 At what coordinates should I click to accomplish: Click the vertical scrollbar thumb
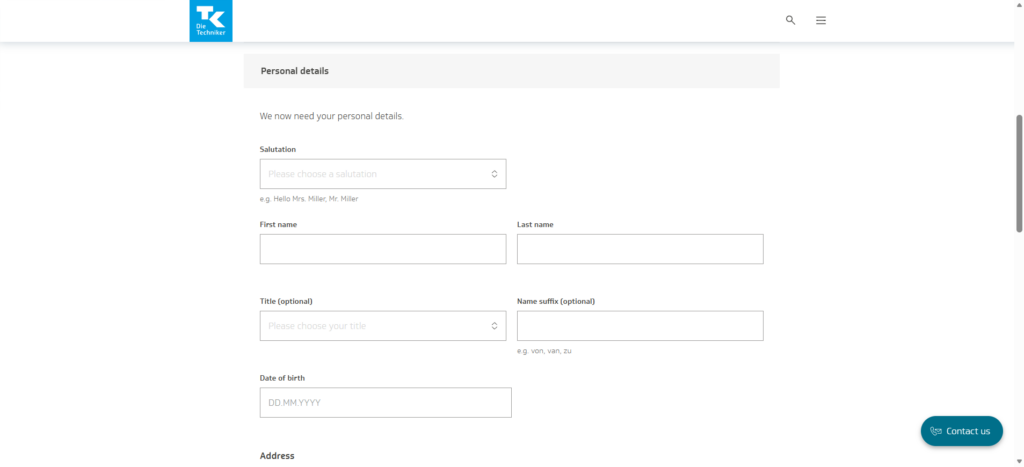pos(1018,174)
